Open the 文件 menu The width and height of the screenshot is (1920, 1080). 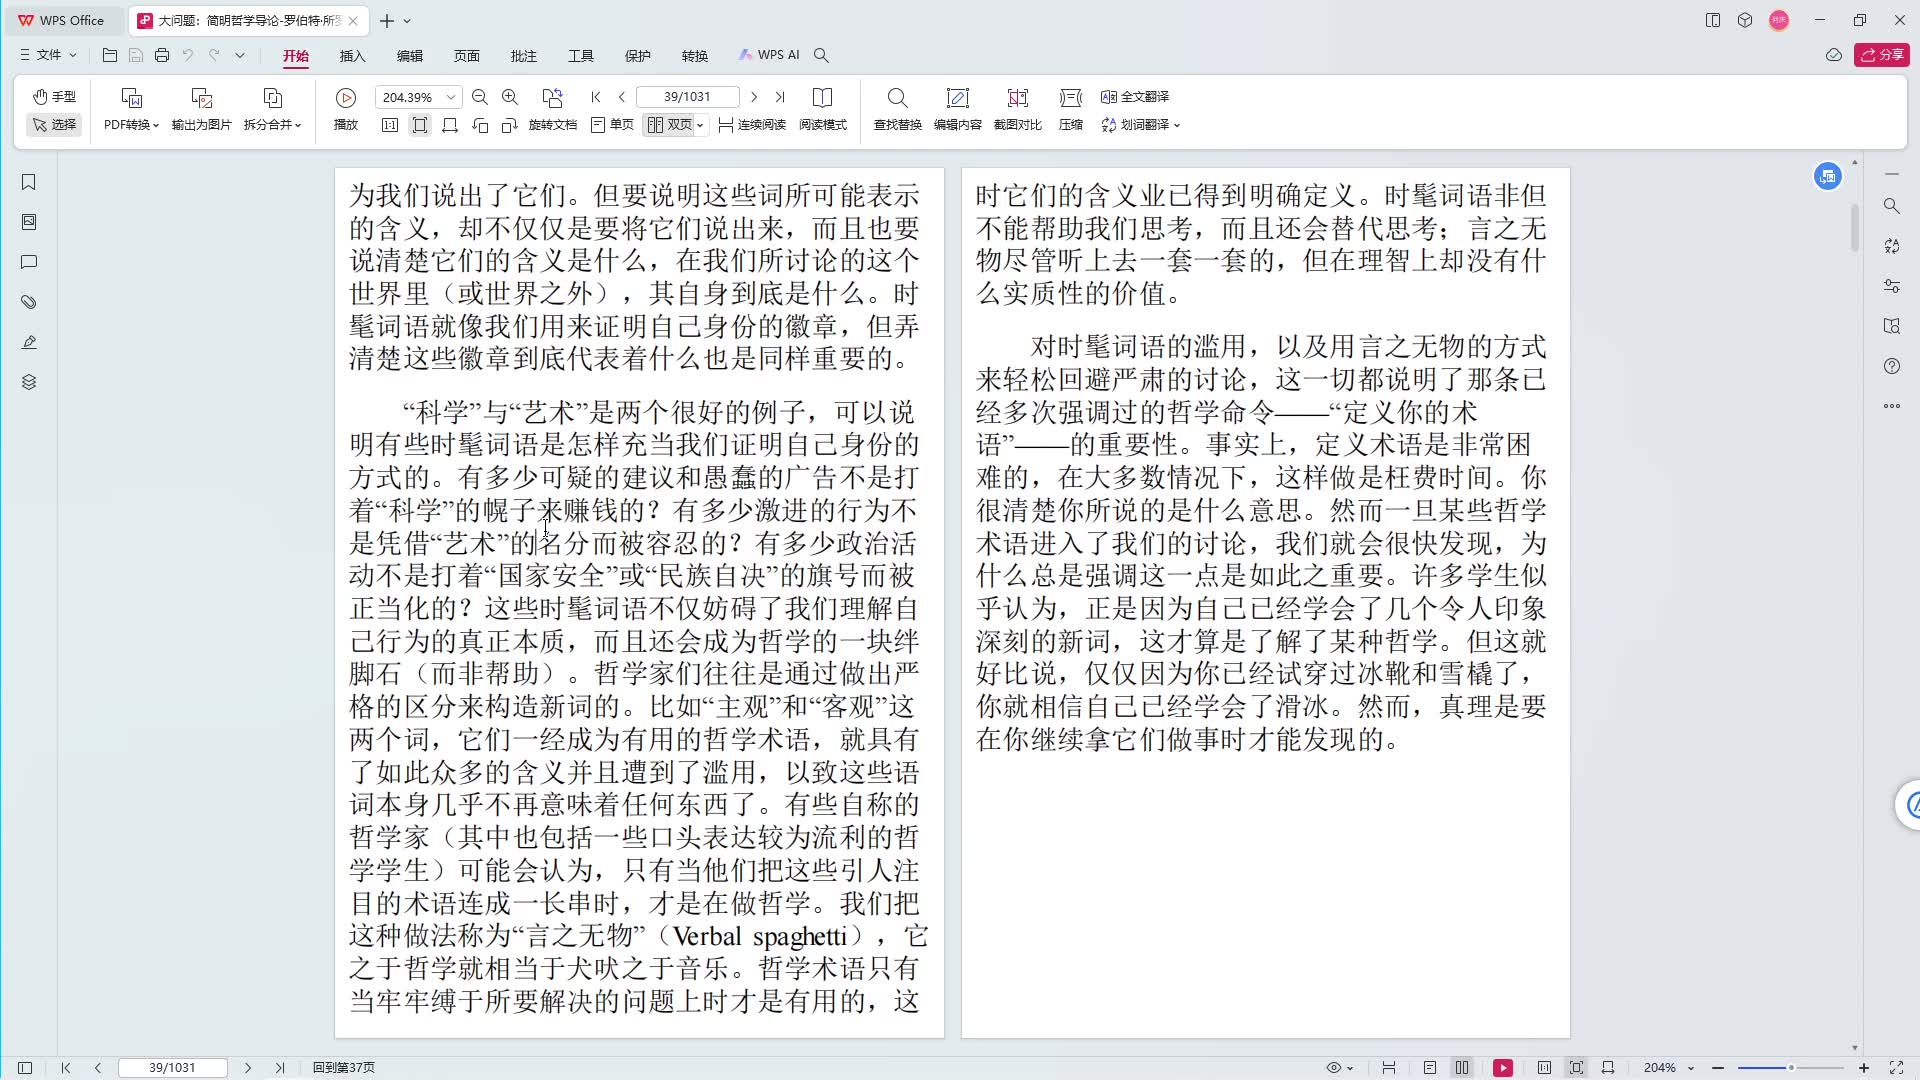pos(49,55)
